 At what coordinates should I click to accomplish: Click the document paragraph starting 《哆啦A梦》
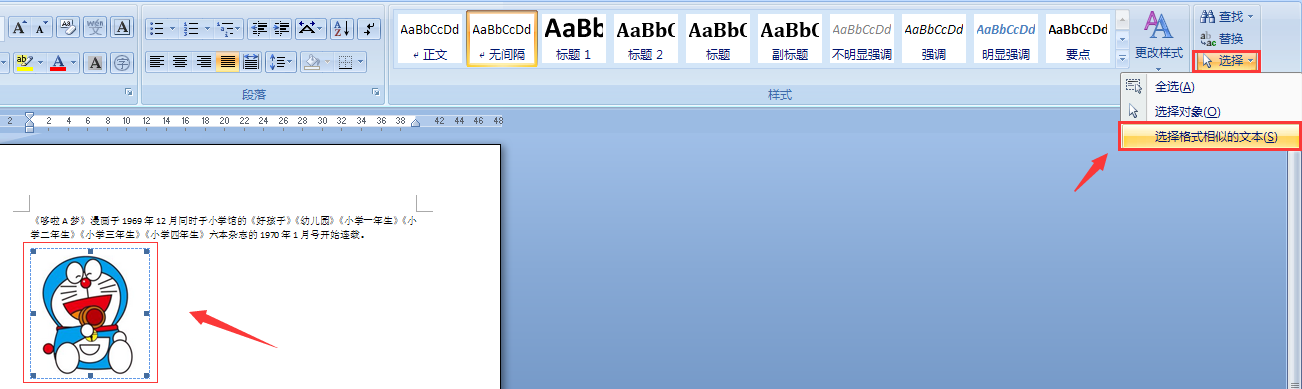pyautogui.click(x=223, y=228)
